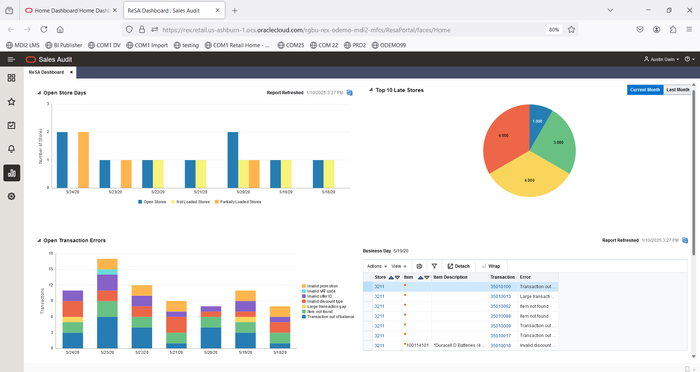
Task: Open the browser account icon
Action: [x=656, y=29]
